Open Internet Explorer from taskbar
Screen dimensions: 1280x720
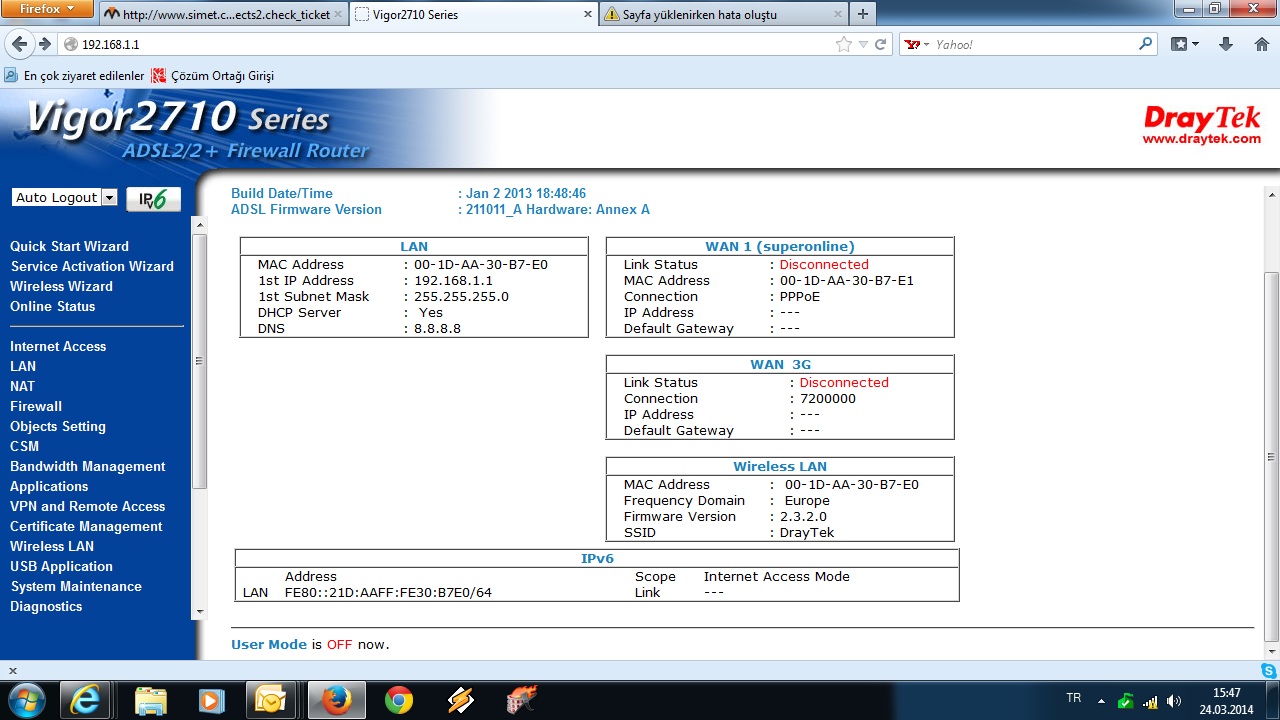(86, 700)
